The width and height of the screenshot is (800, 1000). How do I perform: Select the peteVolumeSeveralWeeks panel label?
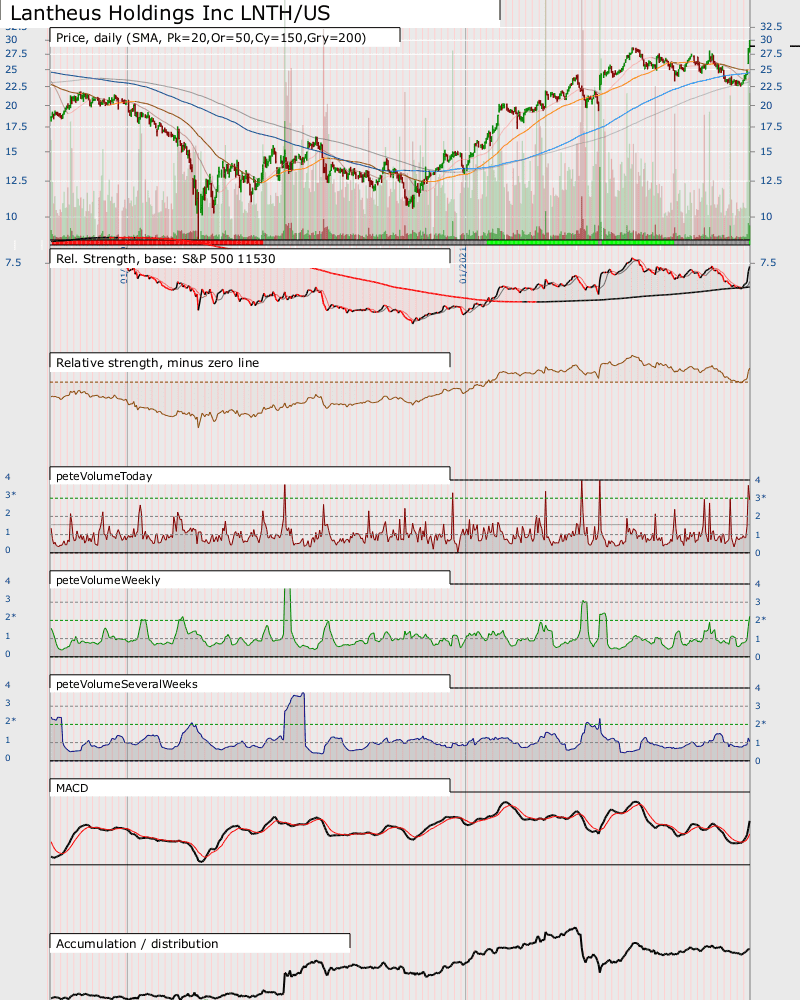(x=127, y=684)
